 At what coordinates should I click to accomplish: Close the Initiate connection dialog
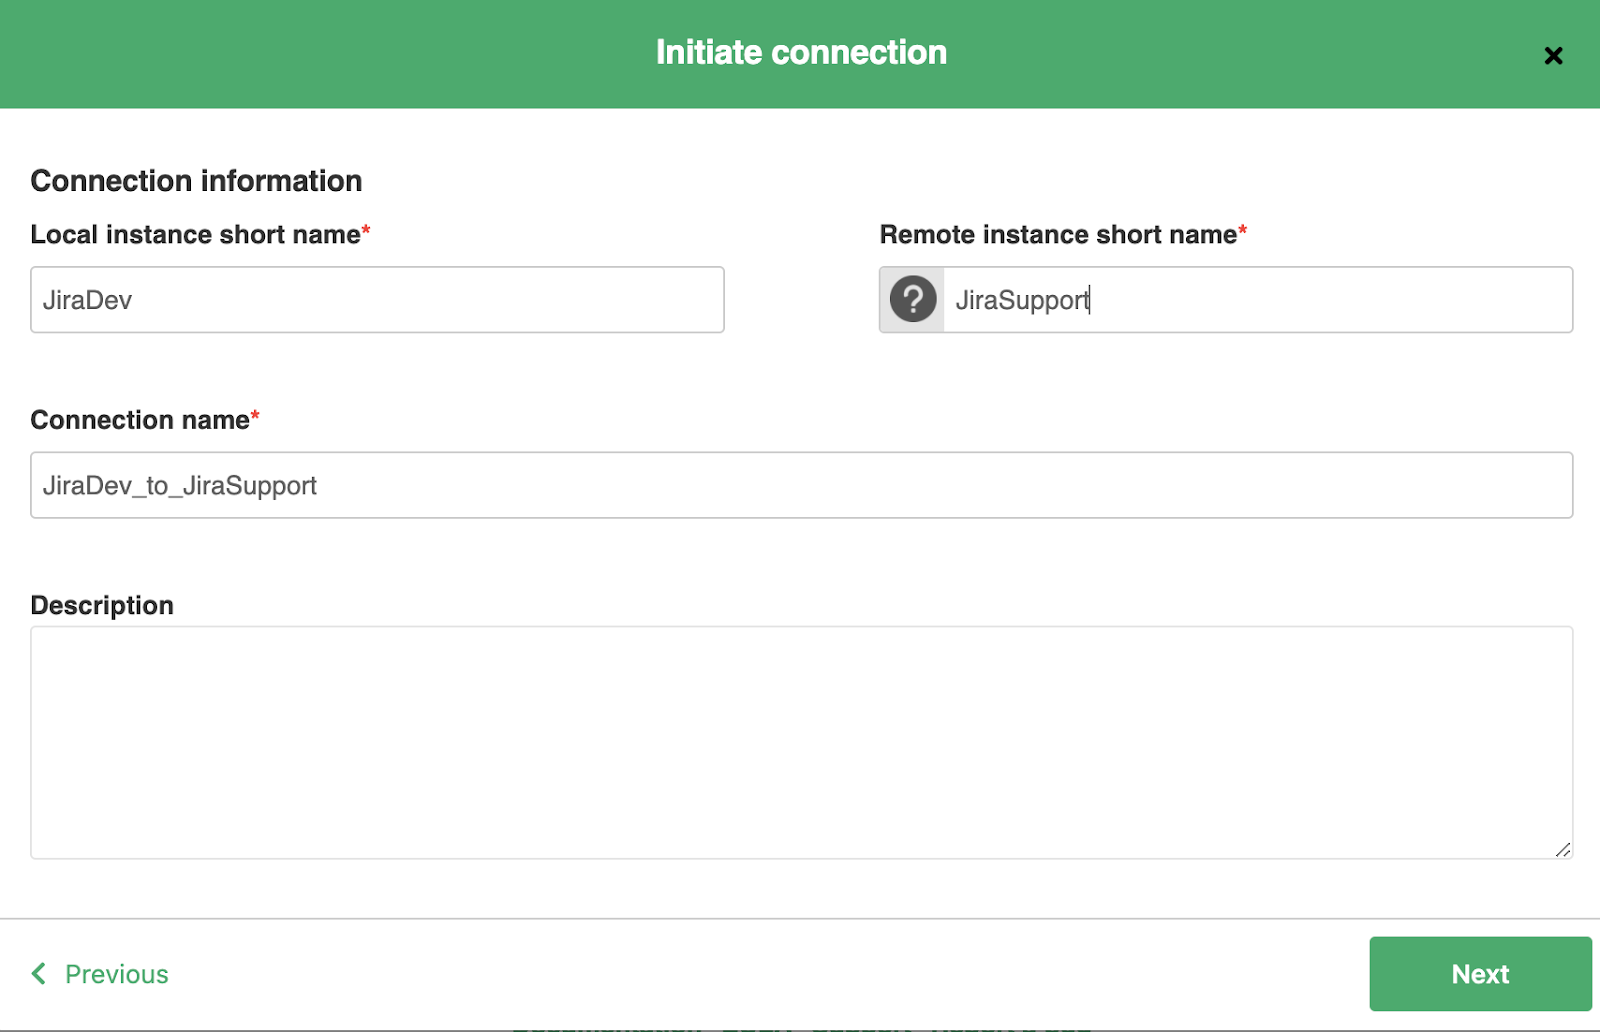(1553, 56)
